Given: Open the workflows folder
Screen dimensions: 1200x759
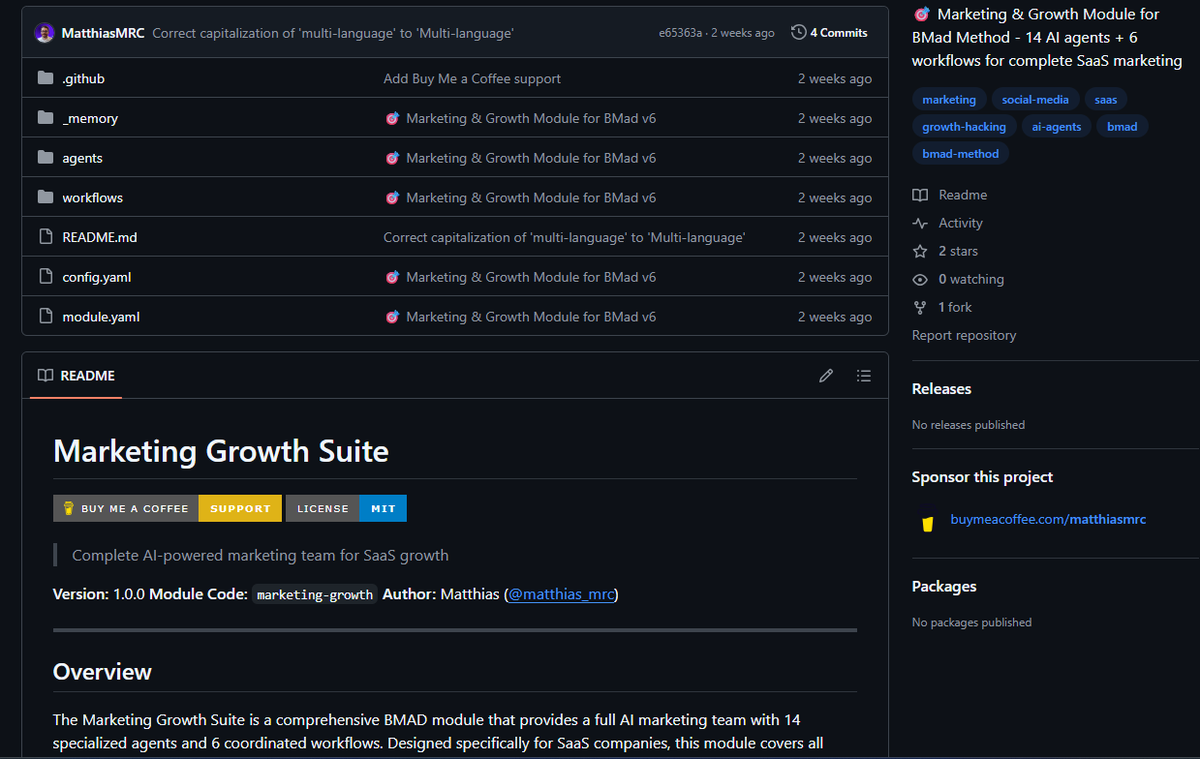Looking at the screenshot, I should (92, 197).
